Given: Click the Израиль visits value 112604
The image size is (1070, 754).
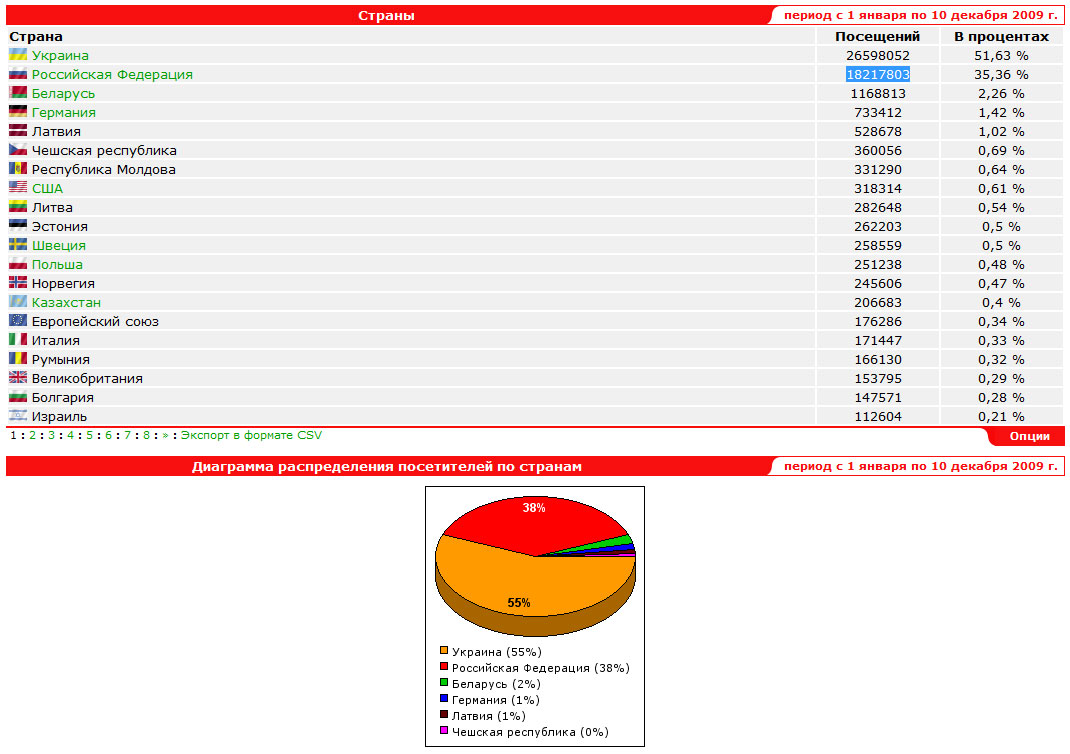Looking at the screenshot, I should tap(878, 416).
